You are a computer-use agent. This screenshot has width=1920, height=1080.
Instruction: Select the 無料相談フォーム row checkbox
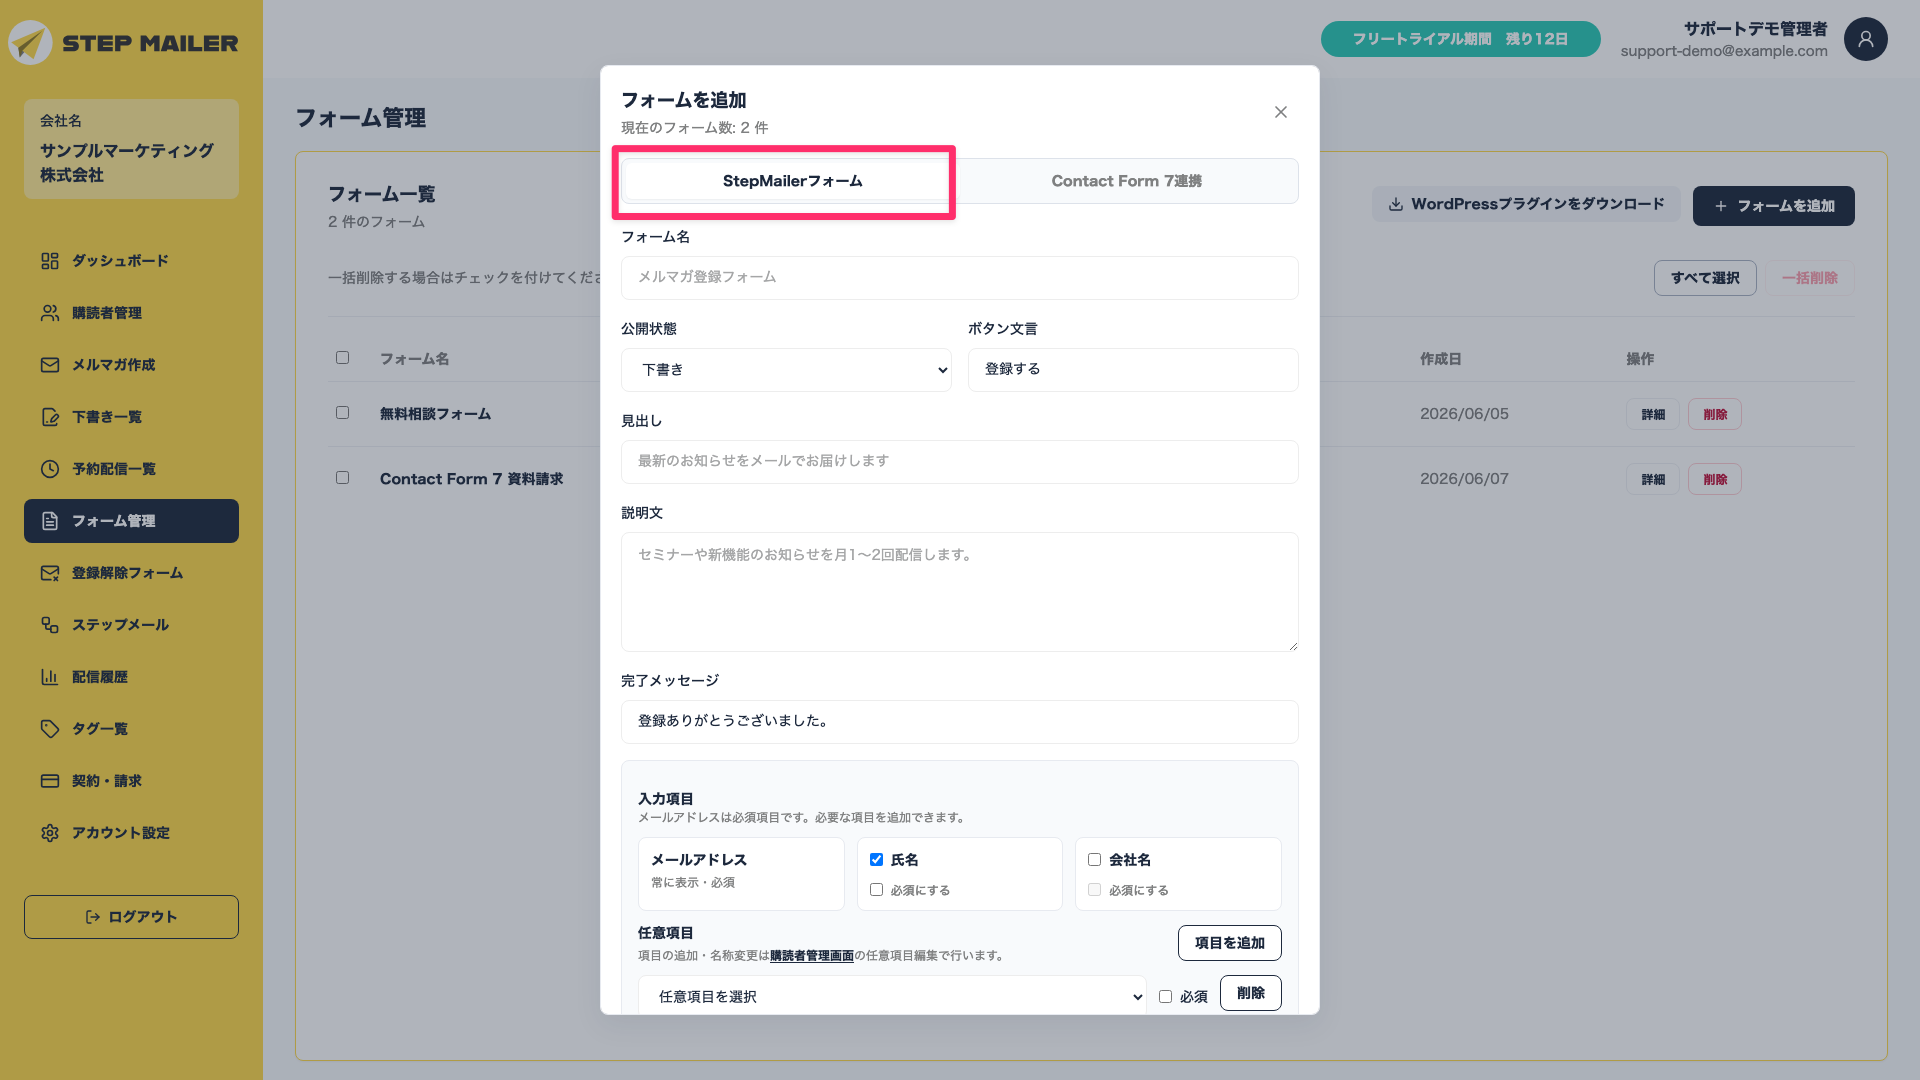[x=342, y=413]
